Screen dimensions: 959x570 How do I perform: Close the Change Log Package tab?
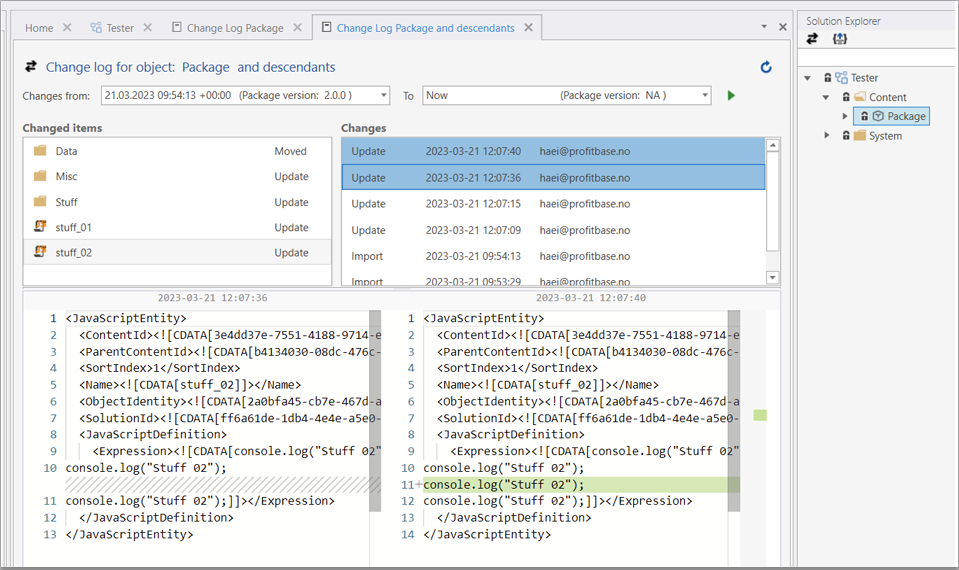pyautogui.click(x=297, y=28)
